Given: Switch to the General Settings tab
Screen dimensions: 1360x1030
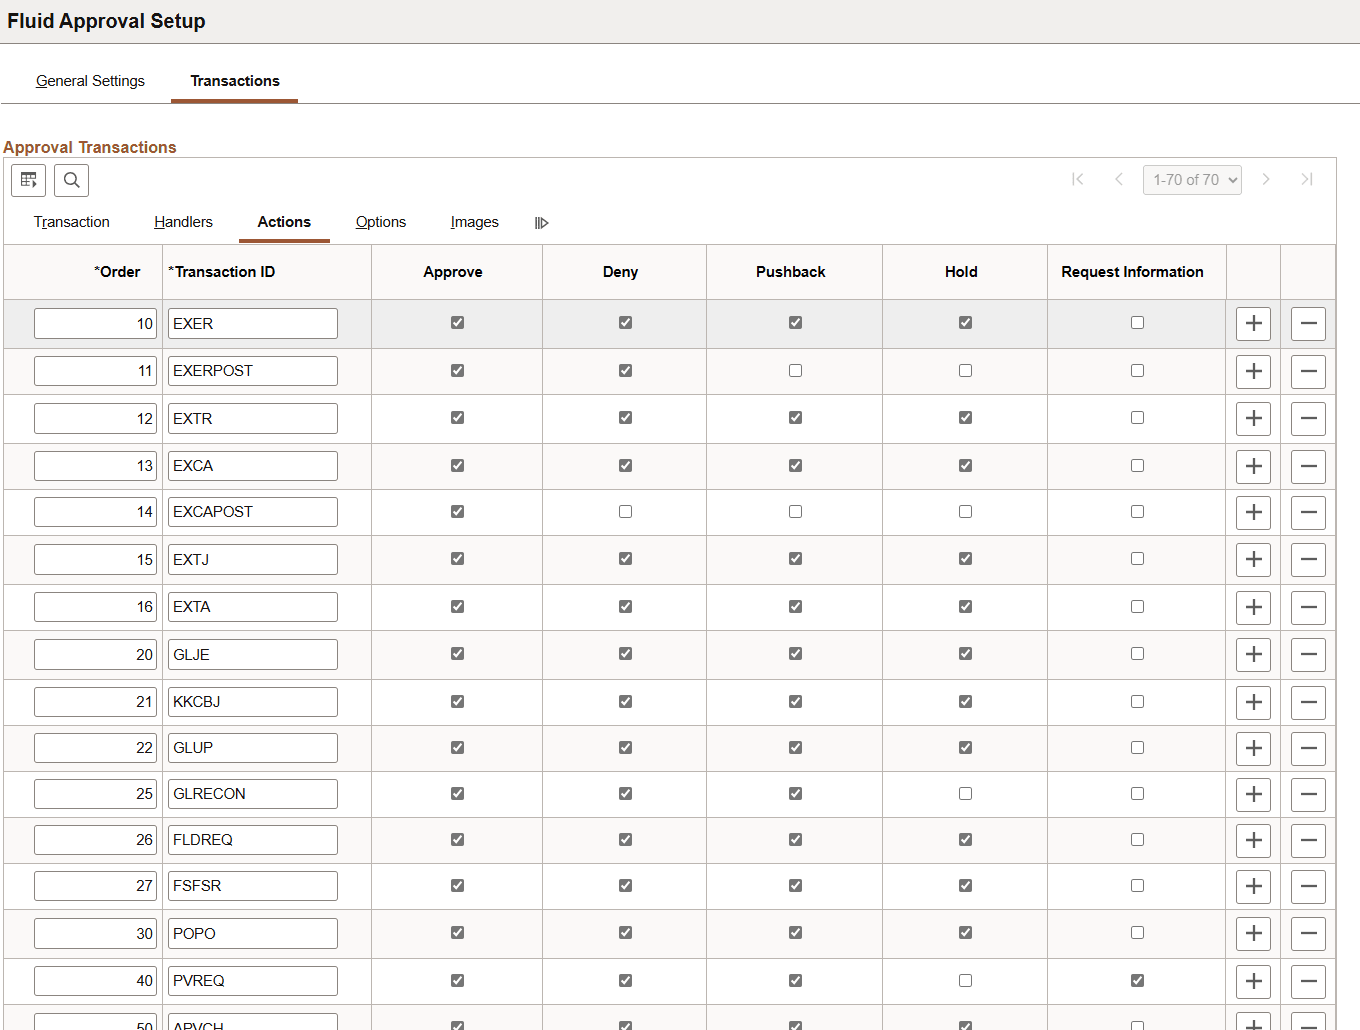Looking at the screenshot, I should pyautogui.click(x=90, y=81).
